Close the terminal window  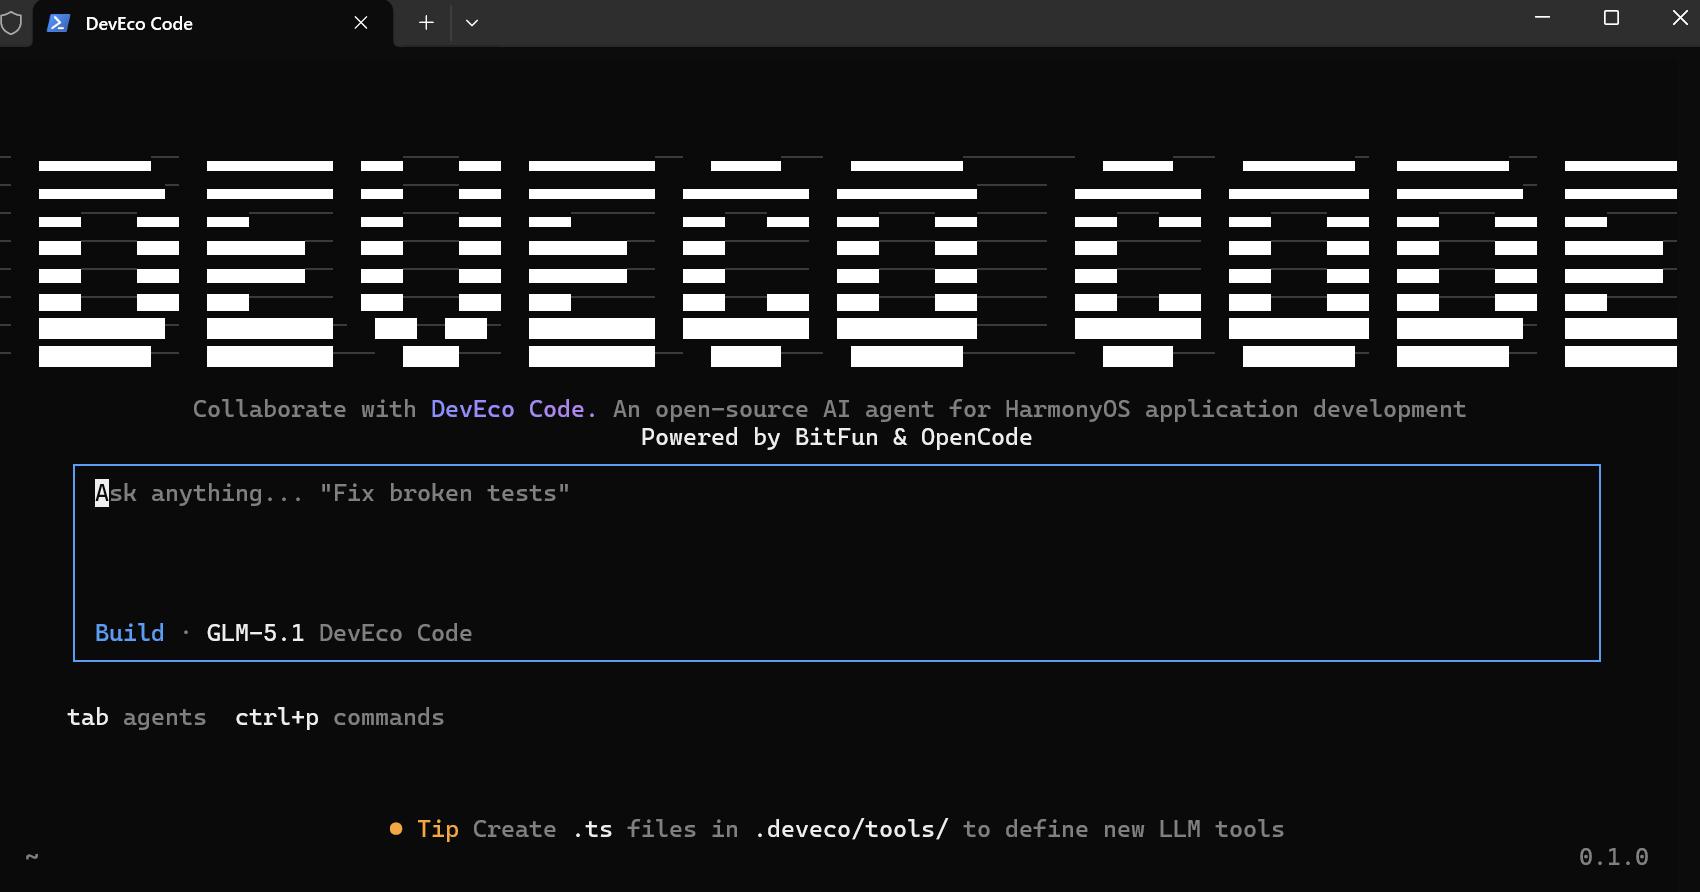click(1680, 18)
